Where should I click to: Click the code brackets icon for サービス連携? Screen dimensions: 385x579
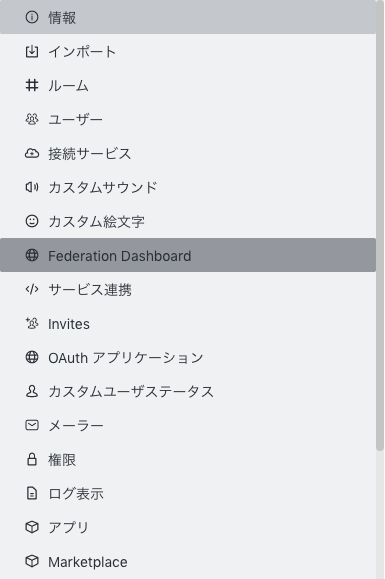(32, 290)
